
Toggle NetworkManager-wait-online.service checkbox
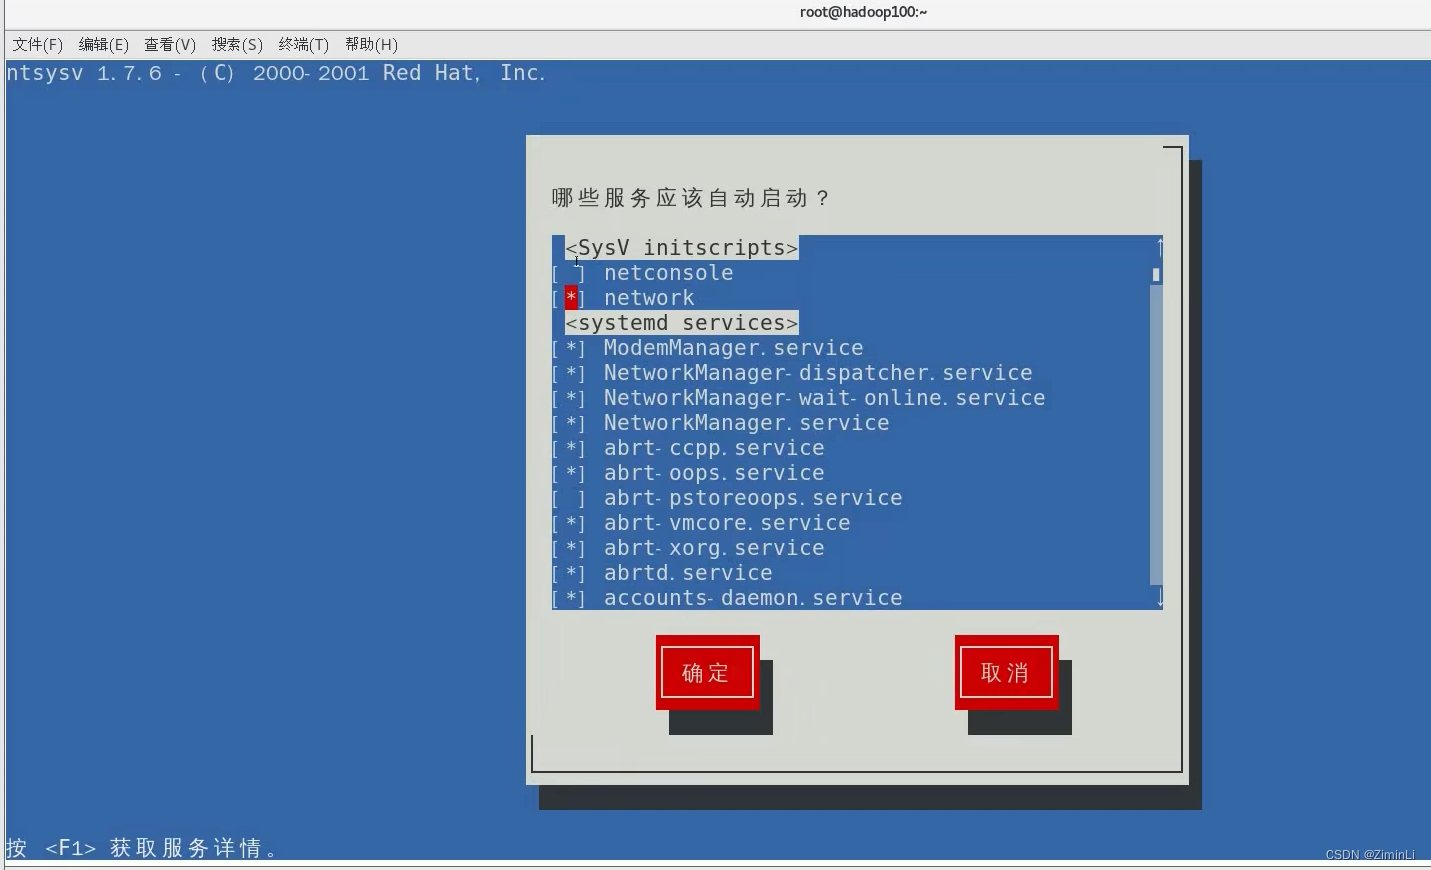point(570,398)
